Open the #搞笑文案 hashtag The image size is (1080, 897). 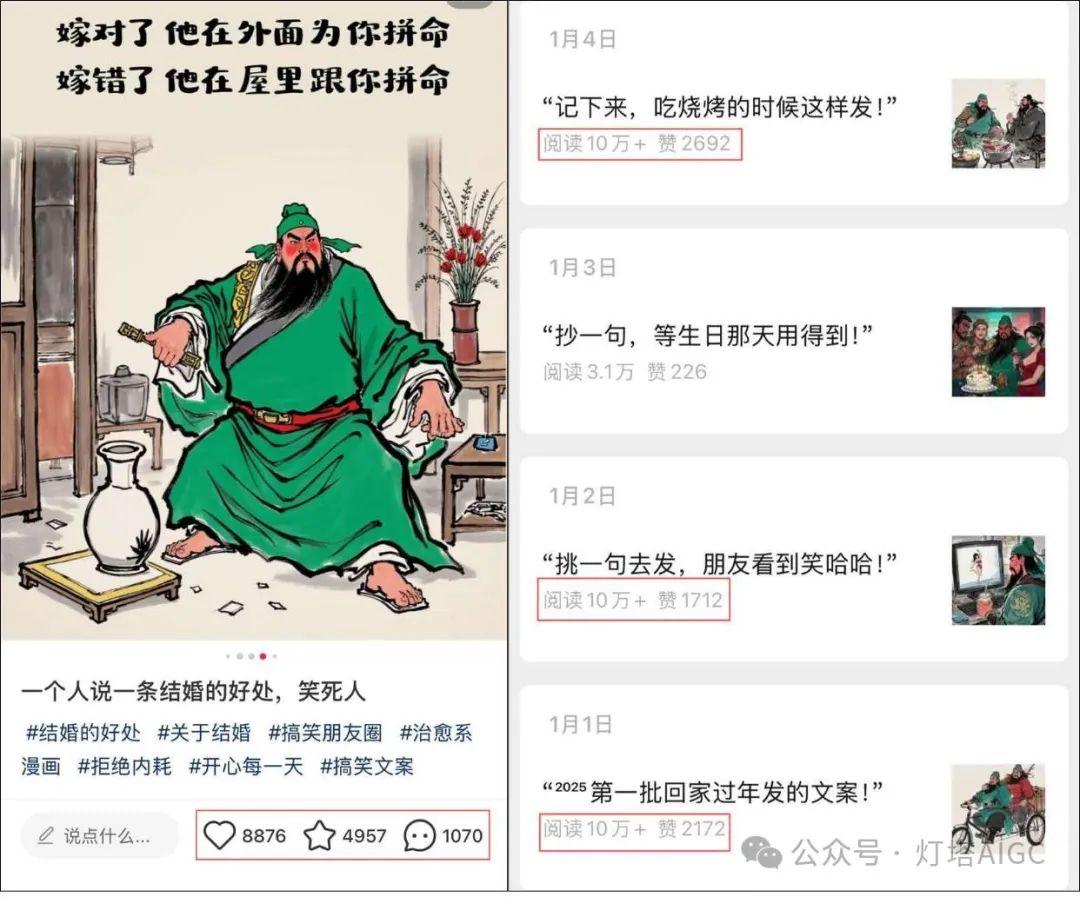coord(367,766)
